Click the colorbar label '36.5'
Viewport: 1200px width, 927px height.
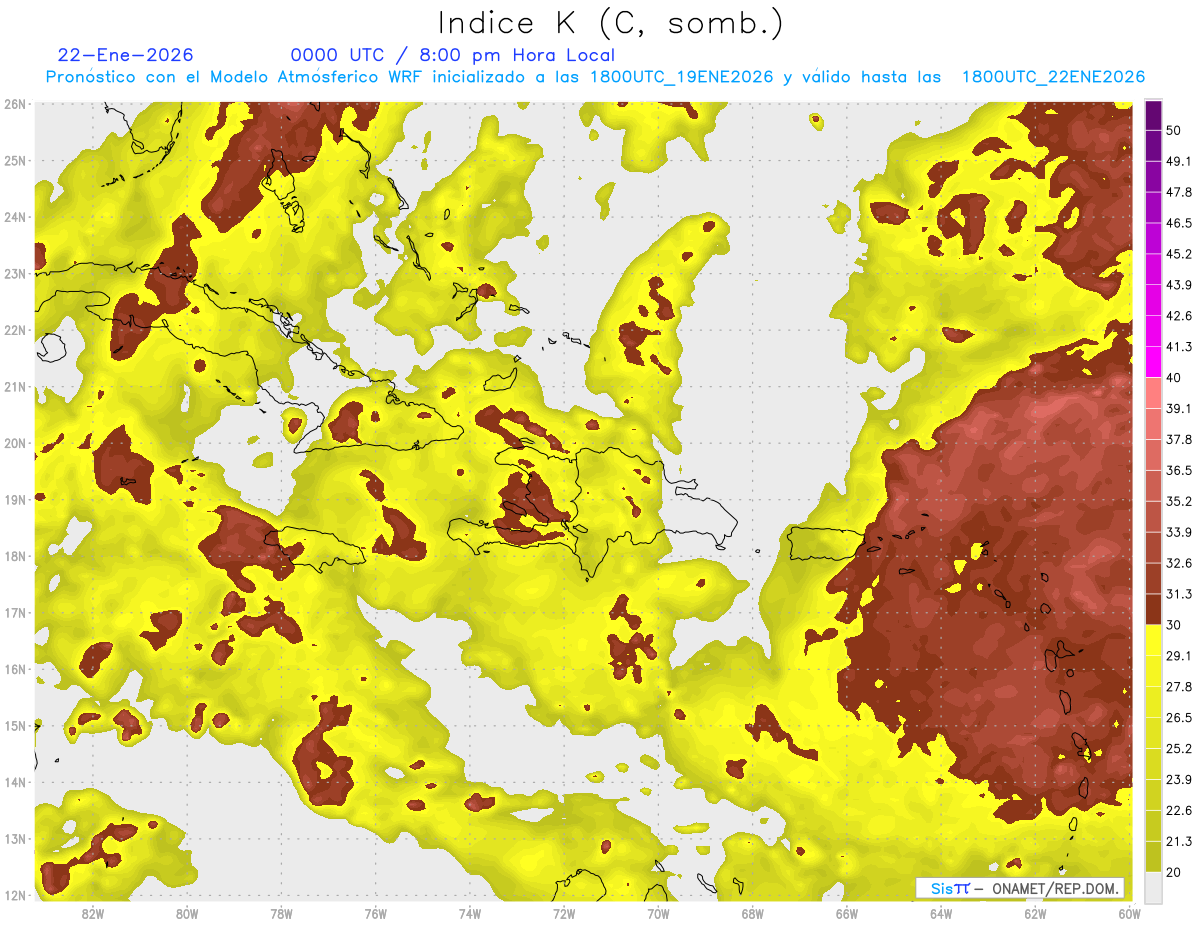[1179, 470]
